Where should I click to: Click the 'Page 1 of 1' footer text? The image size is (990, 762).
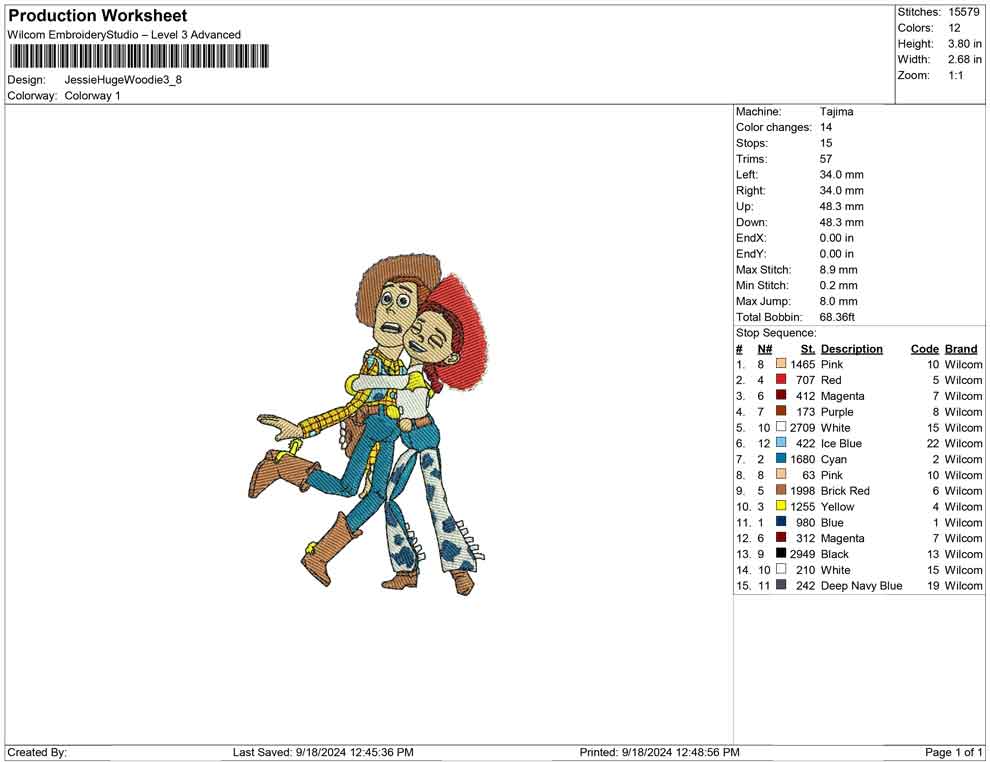click(953, 752)
